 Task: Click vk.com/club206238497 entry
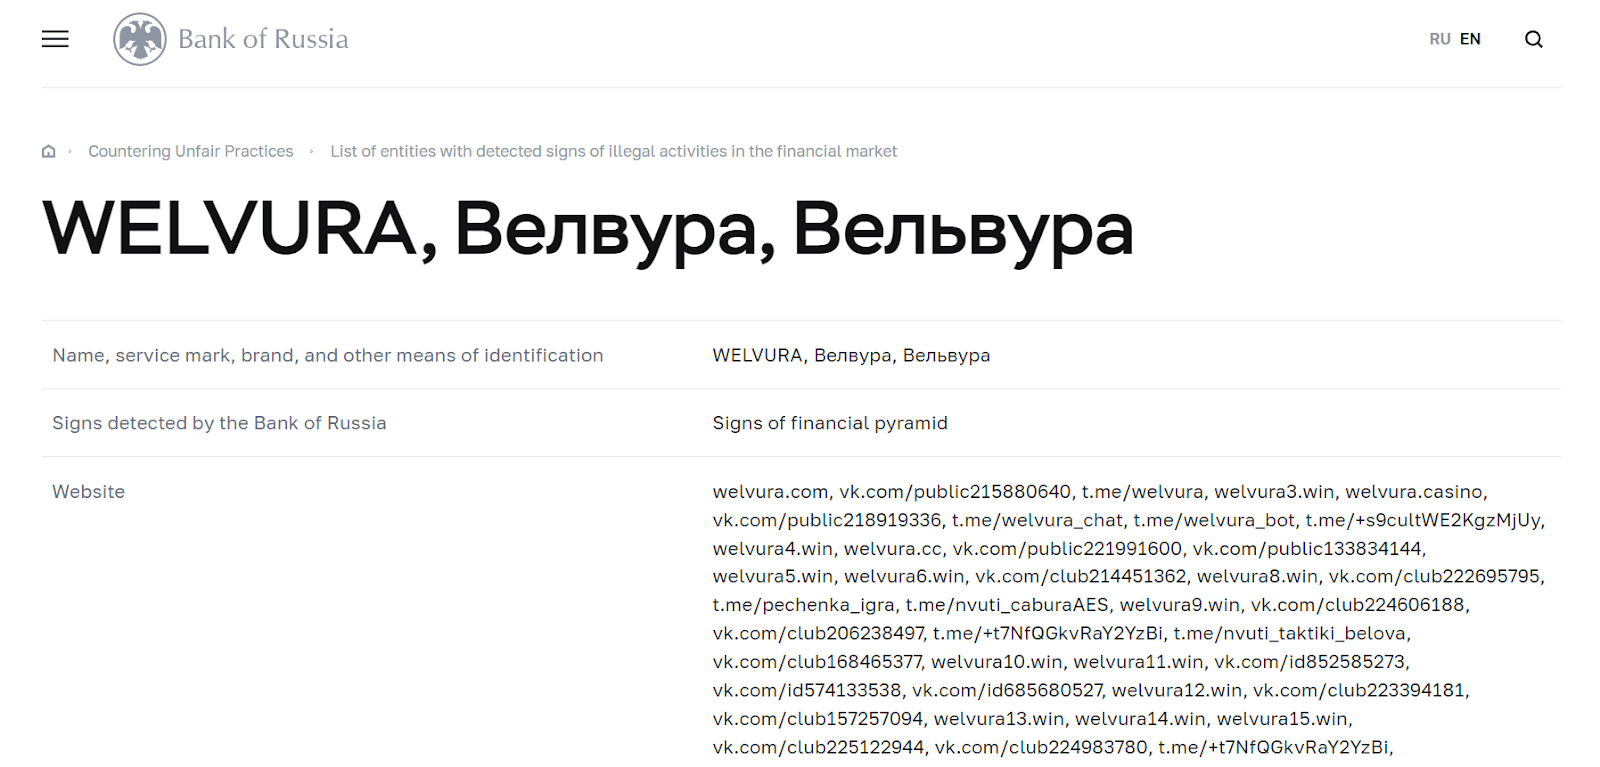click(818, 633)
